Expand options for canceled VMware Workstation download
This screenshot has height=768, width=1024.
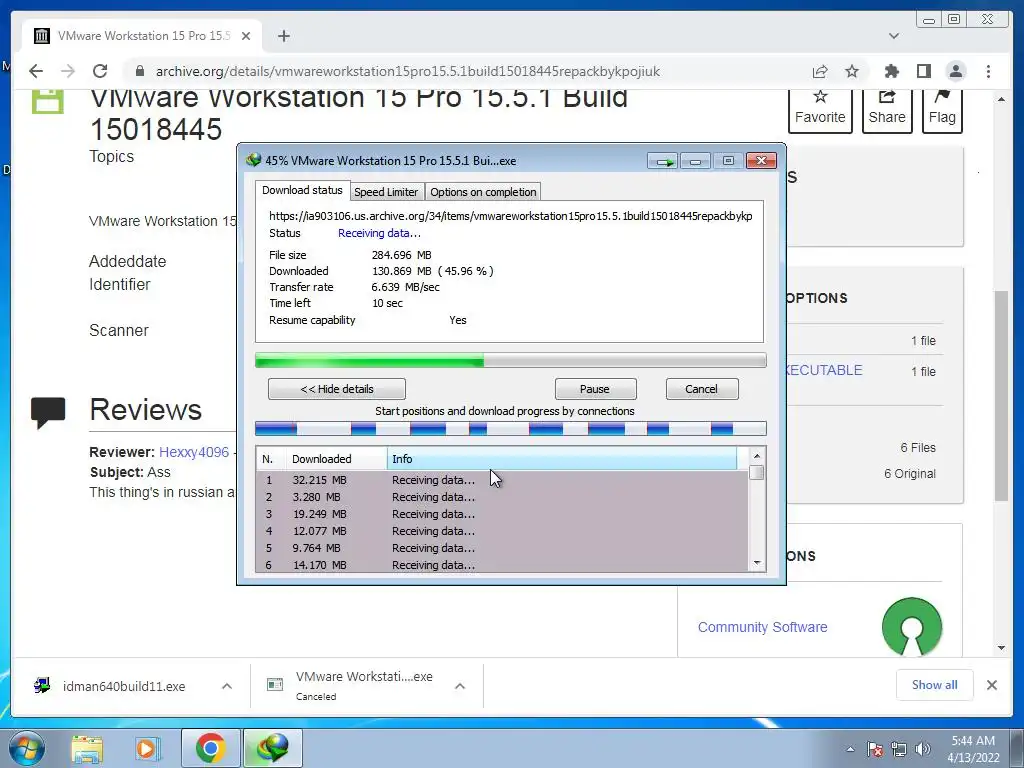460,686
